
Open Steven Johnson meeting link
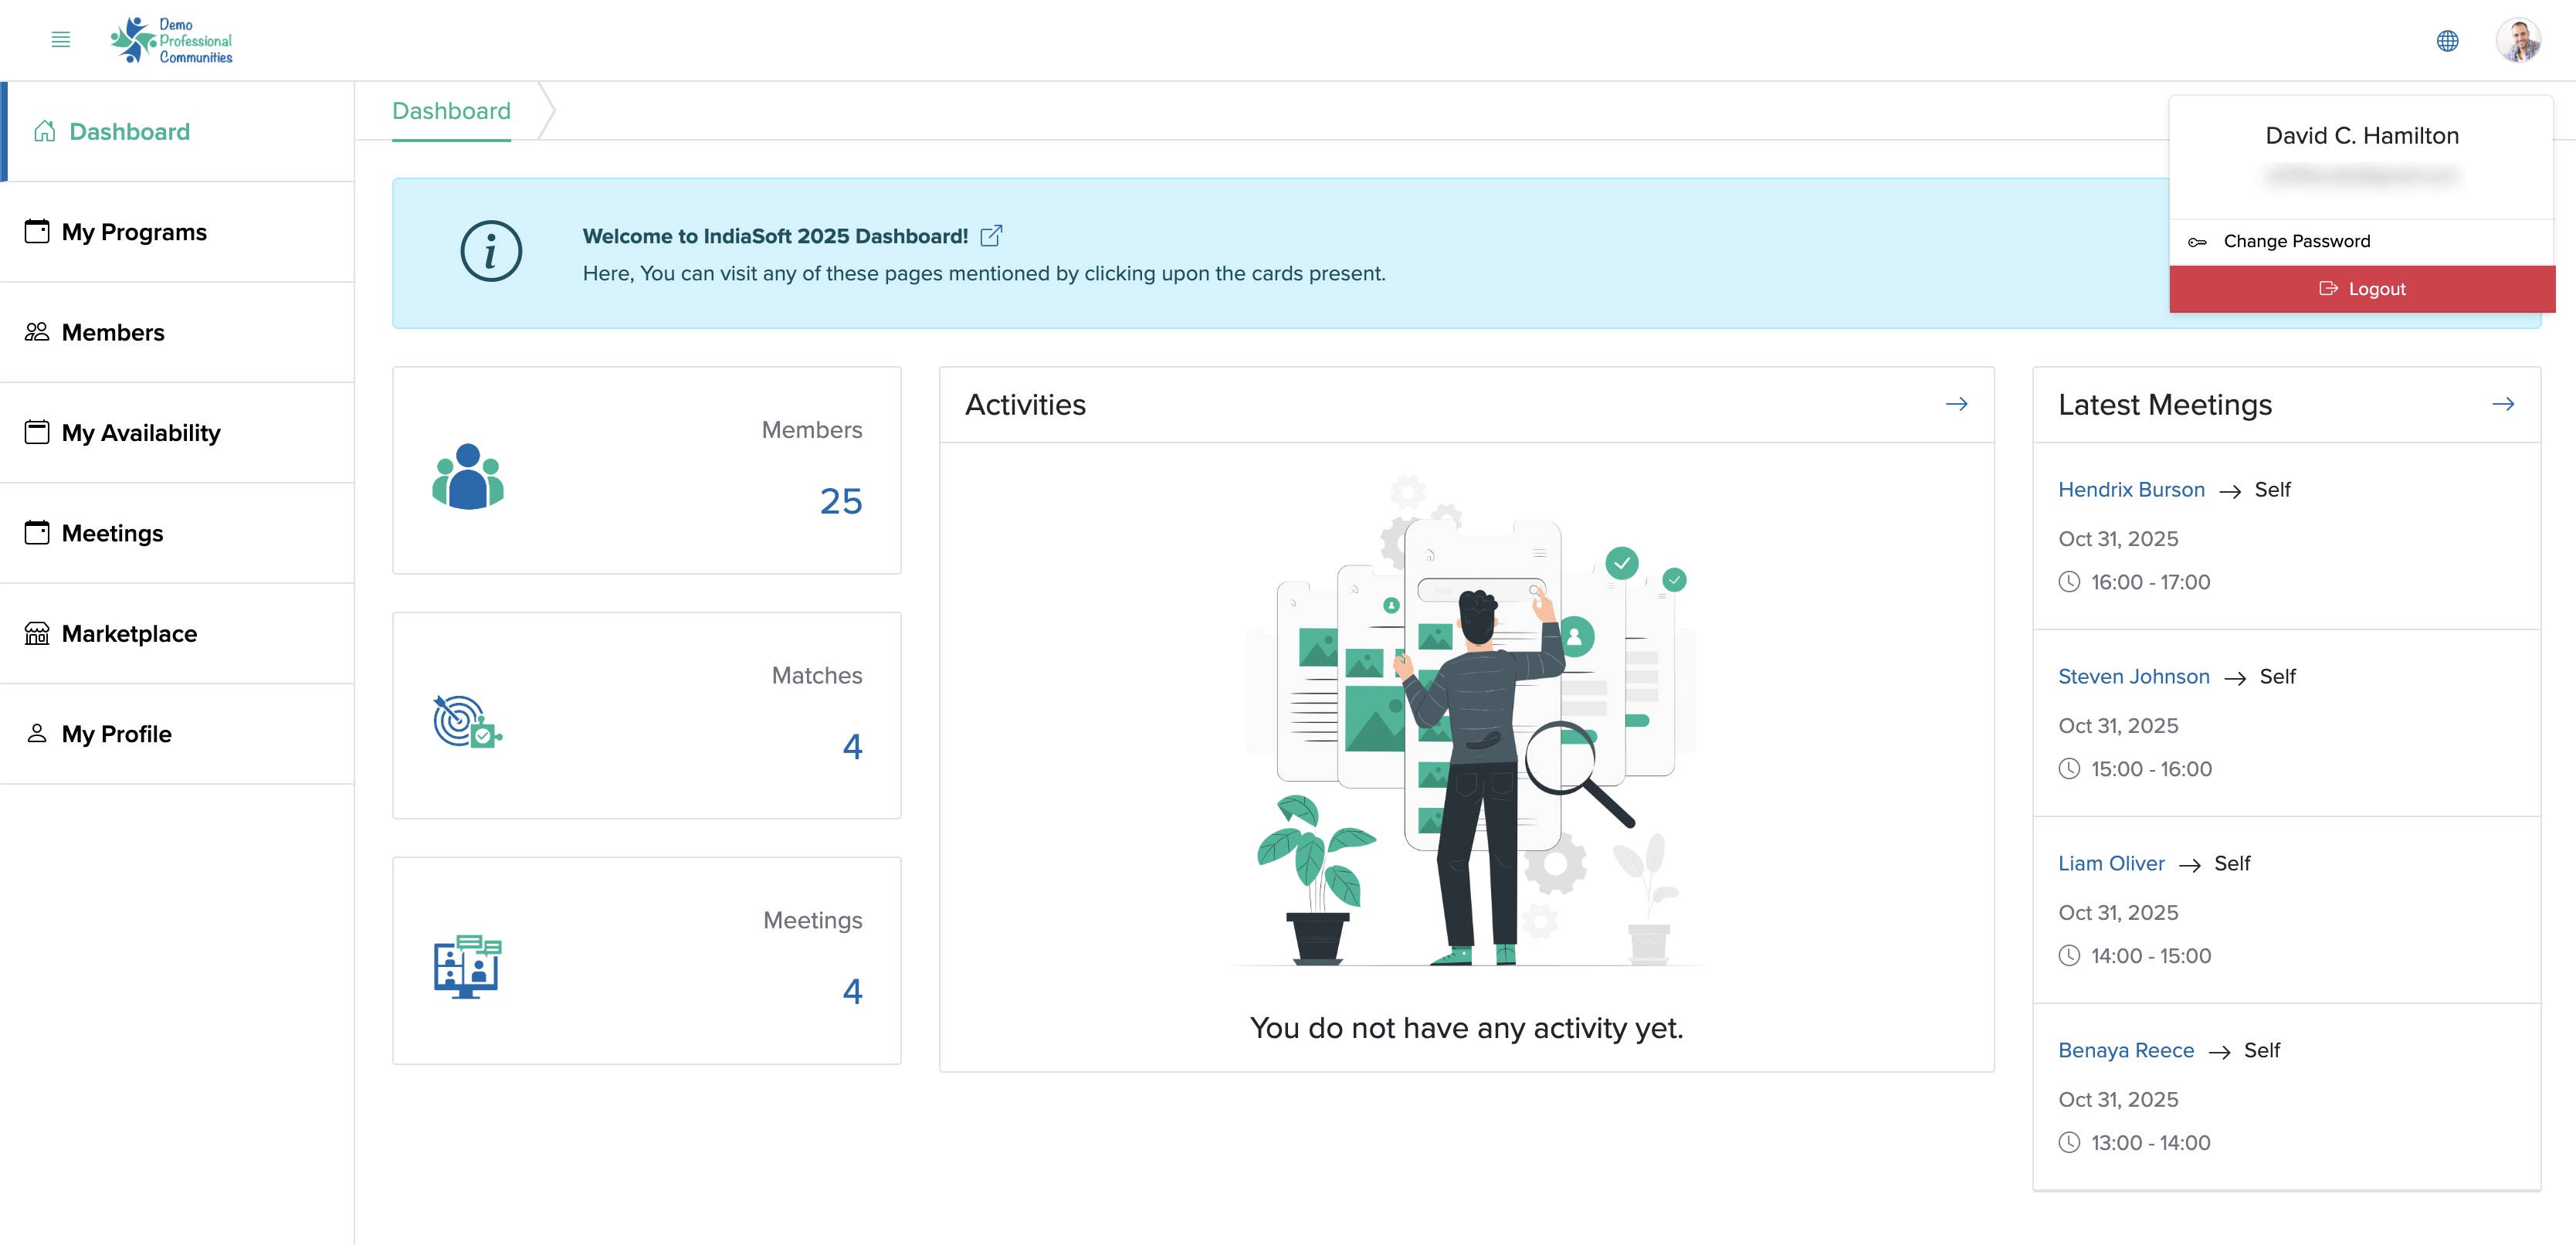pyautogui.click(x=2133, y=676)
